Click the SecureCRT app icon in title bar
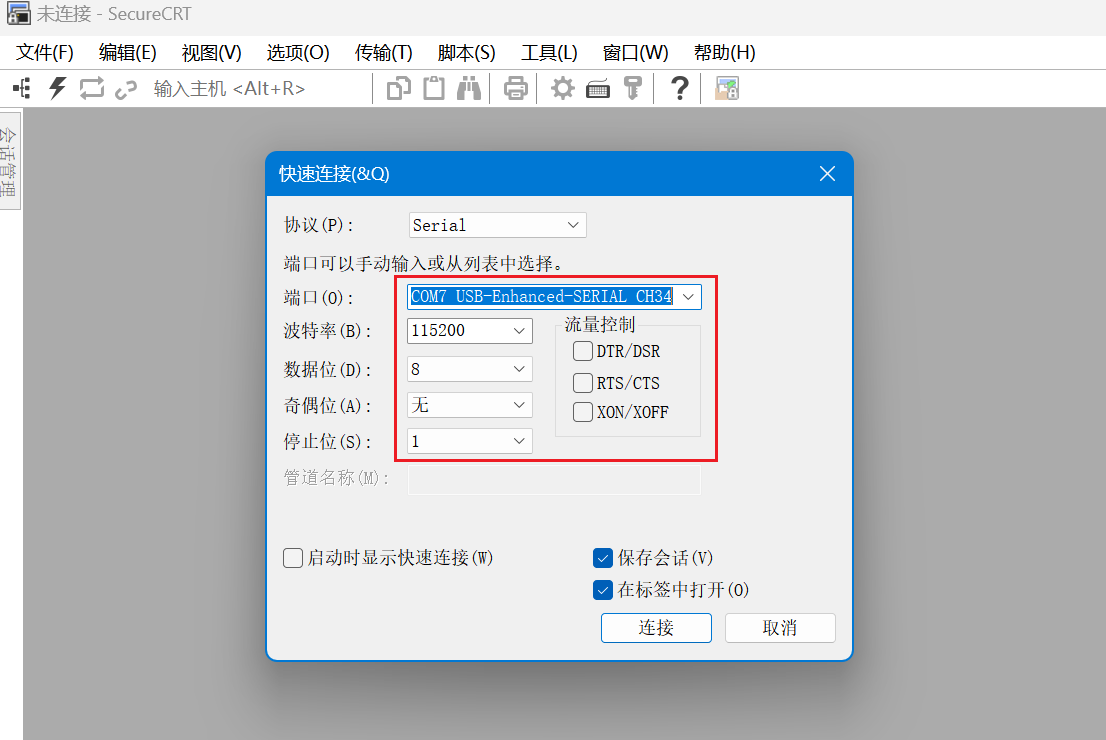Image resolution: width=1106 pixels, height=740 pixels. tap(18, 13)
